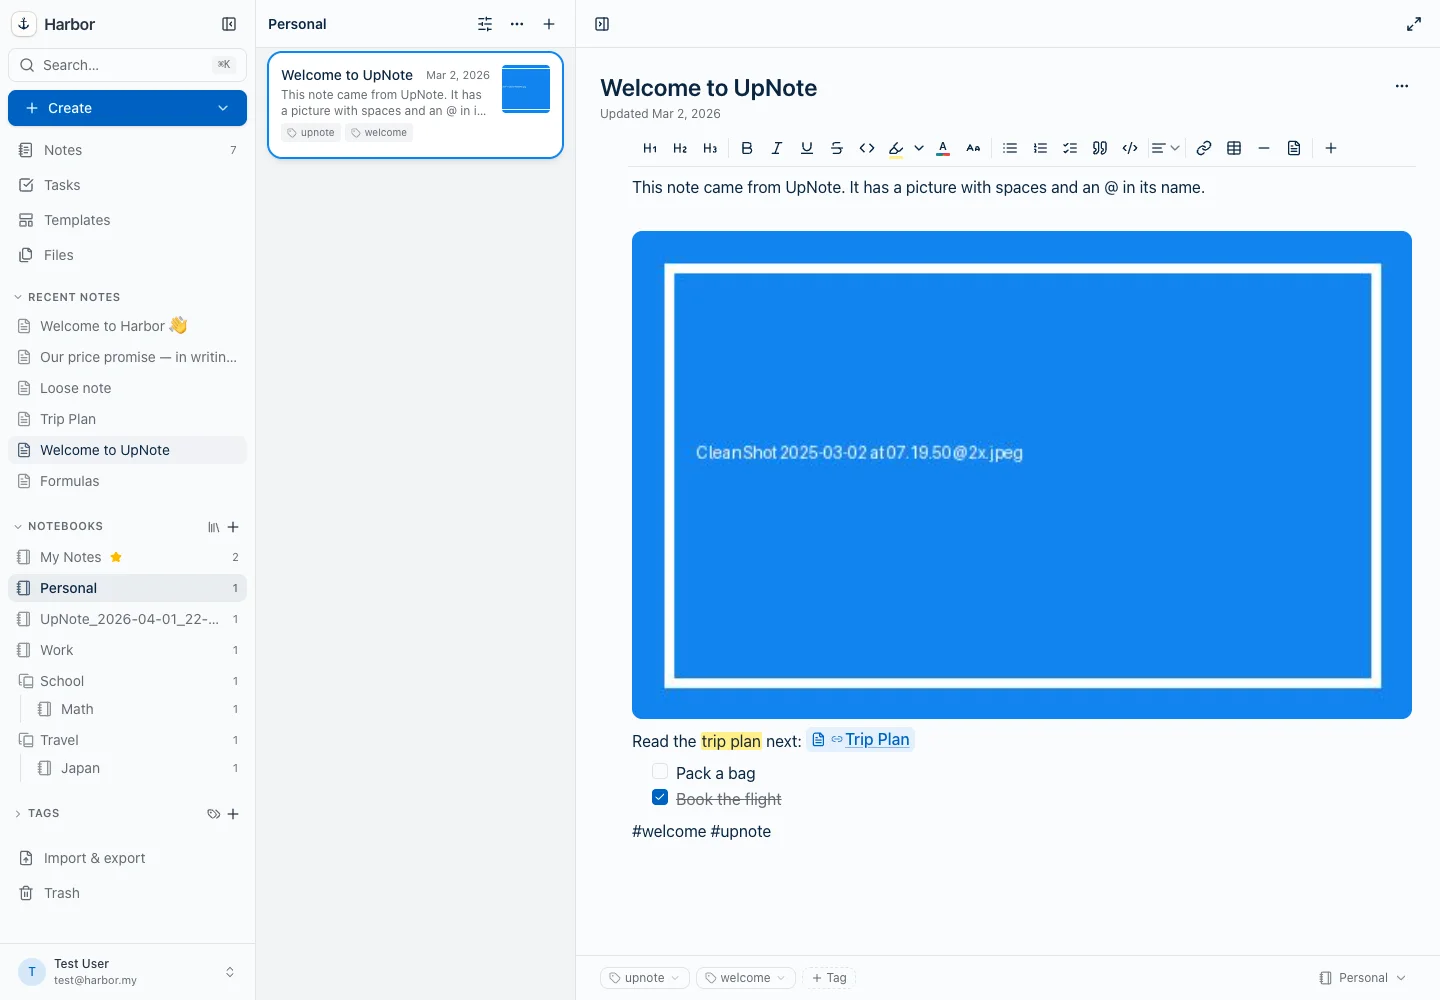Open Import & export

point(127,858)
